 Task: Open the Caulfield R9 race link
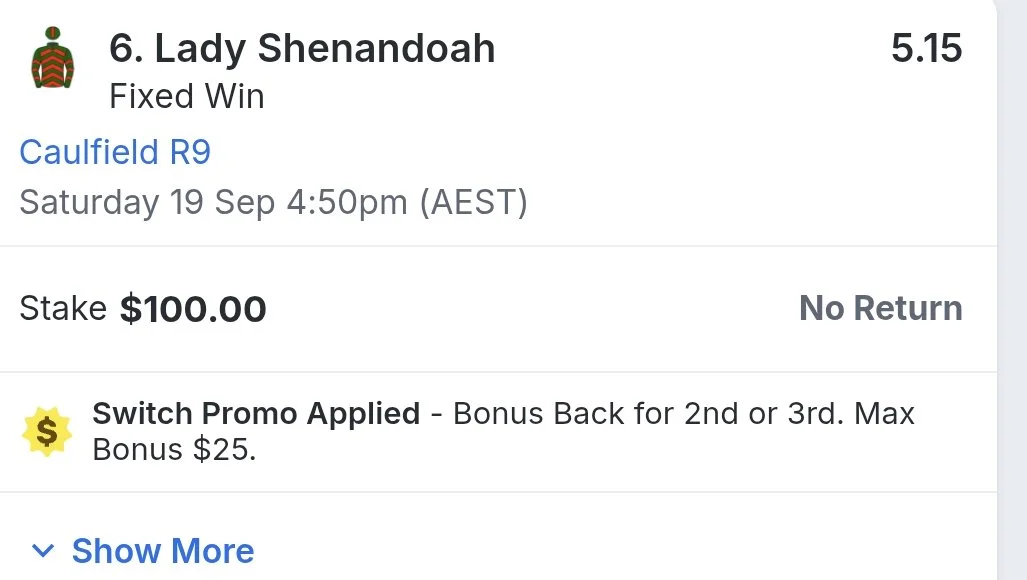coord(115,152)
